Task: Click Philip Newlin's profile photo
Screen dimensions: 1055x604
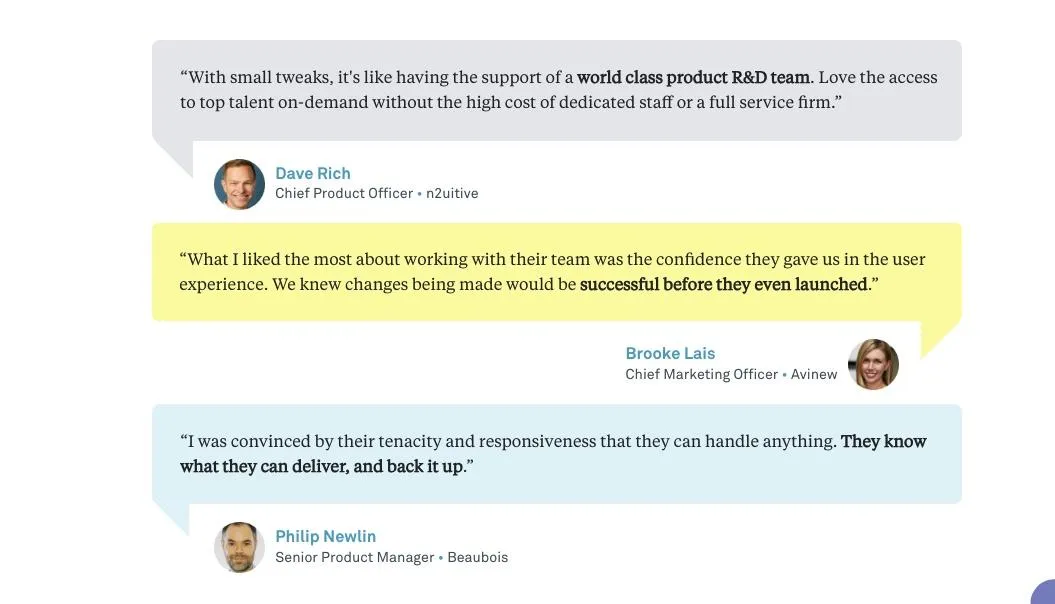Action: point(239,547)
